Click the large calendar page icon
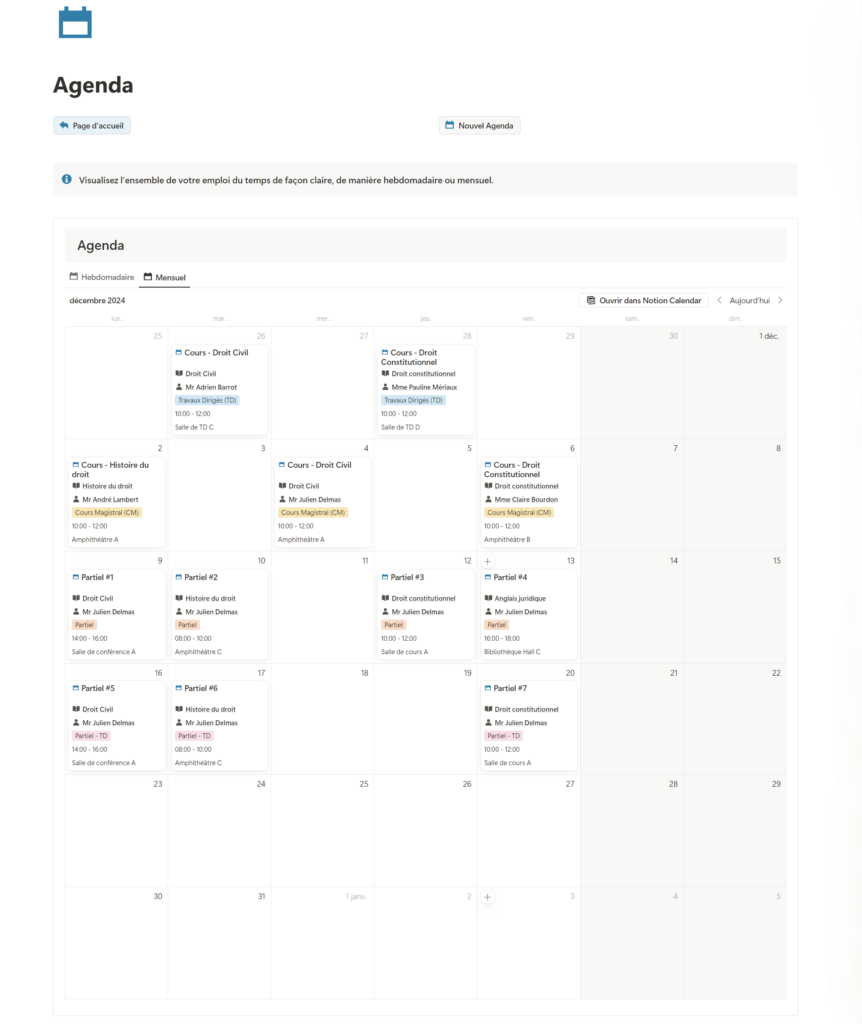This screenshot has height=1024, width=862. (x=75, y=22)
